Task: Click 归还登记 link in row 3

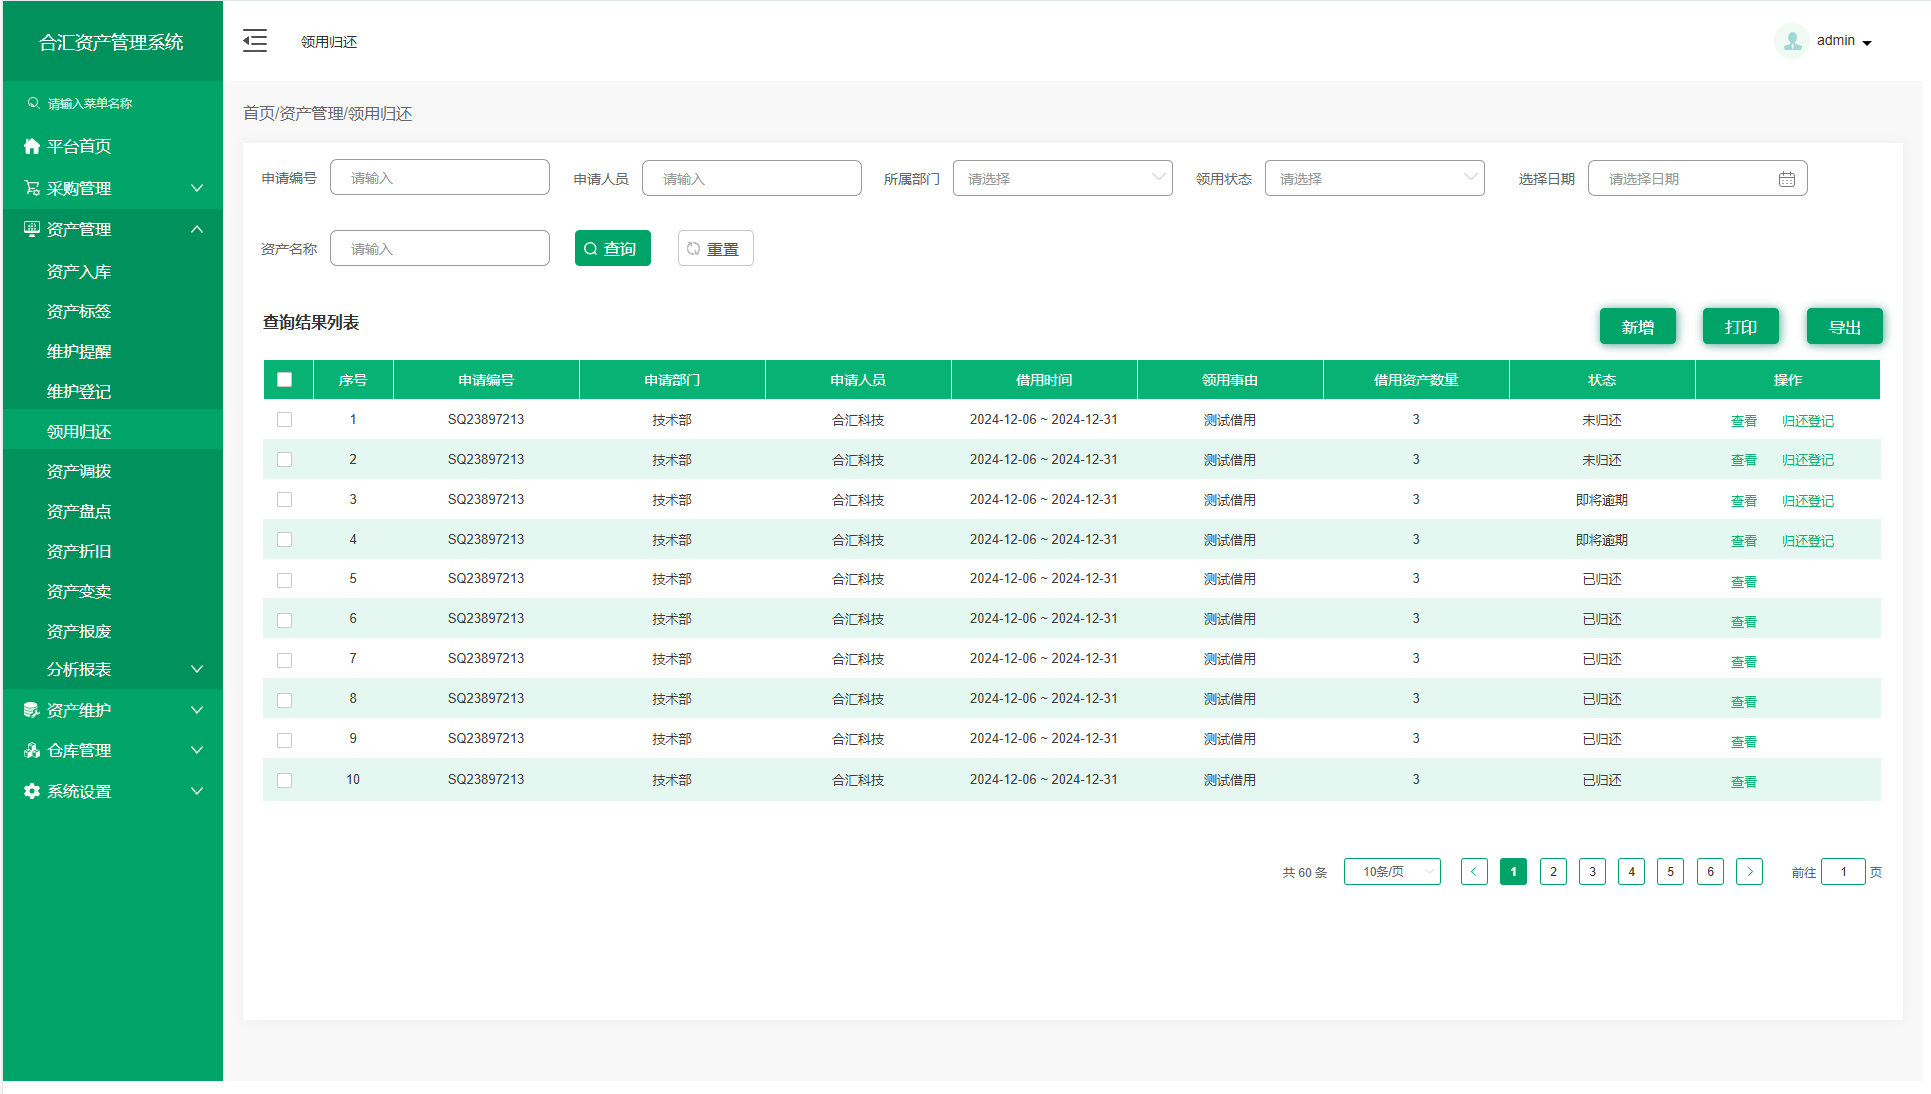Action: pyautogui.click(x=1807, y=501)
